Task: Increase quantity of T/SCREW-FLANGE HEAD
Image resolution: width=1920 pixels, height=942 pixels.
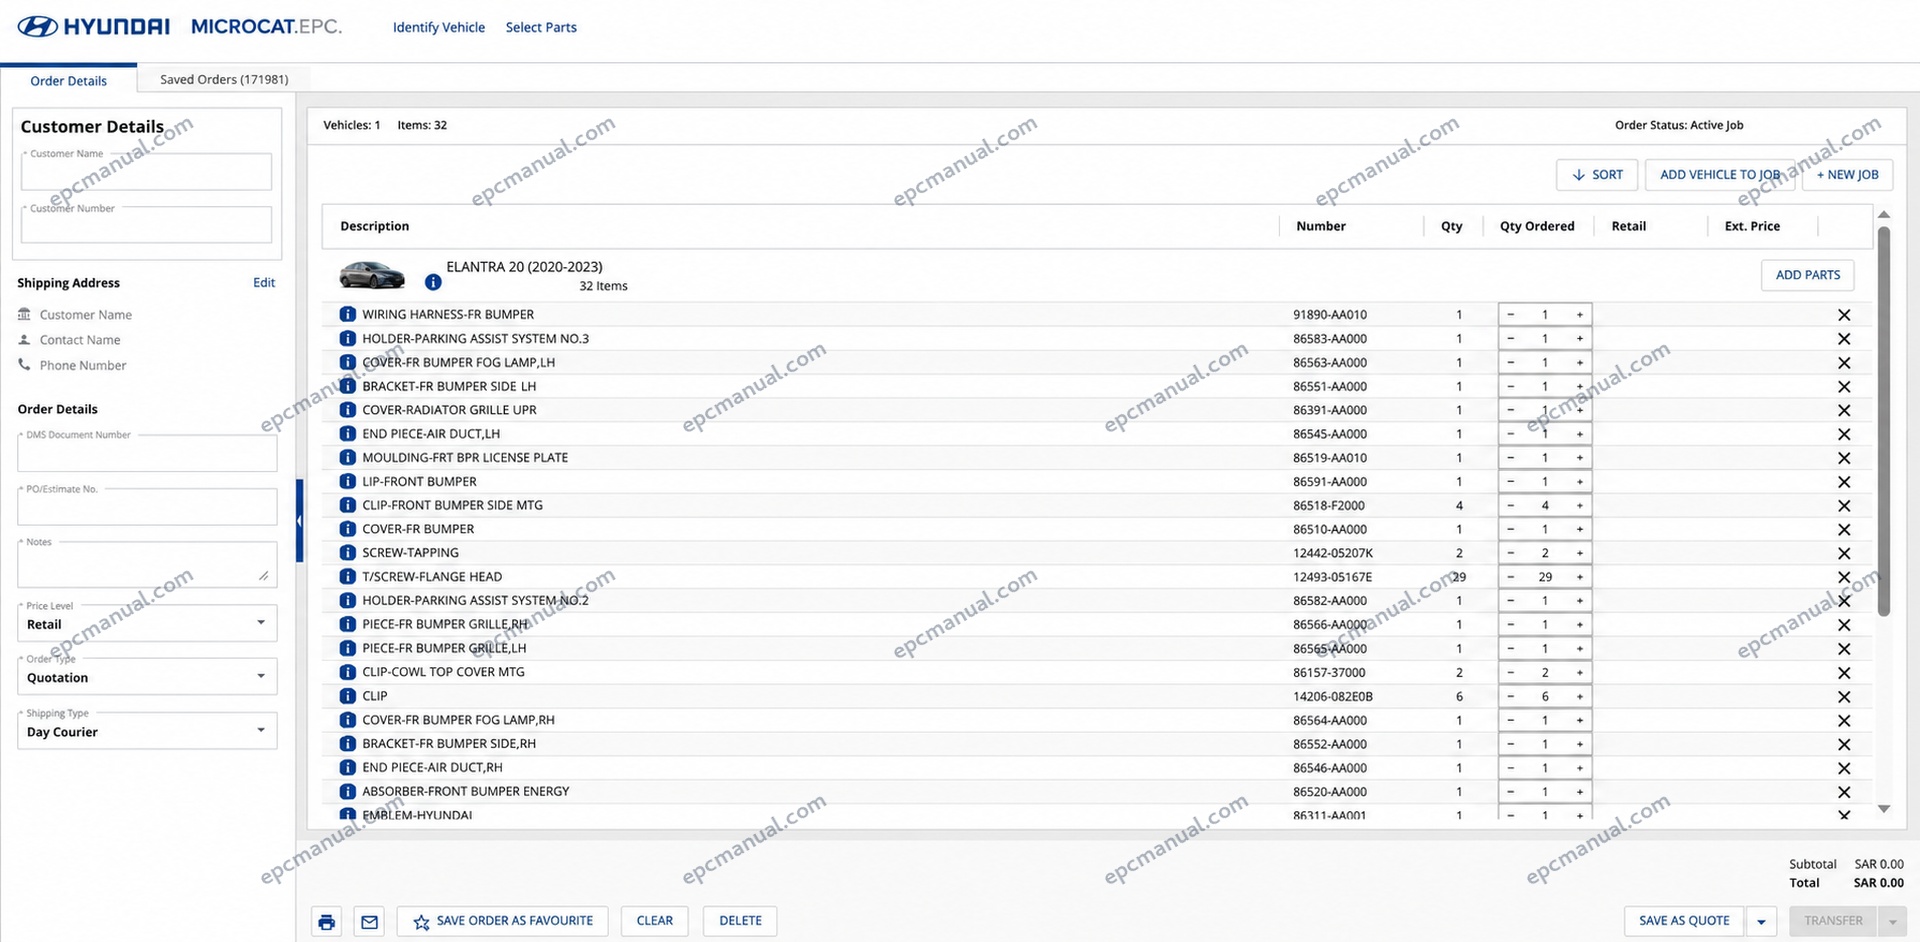Action: coord(1580,577)
